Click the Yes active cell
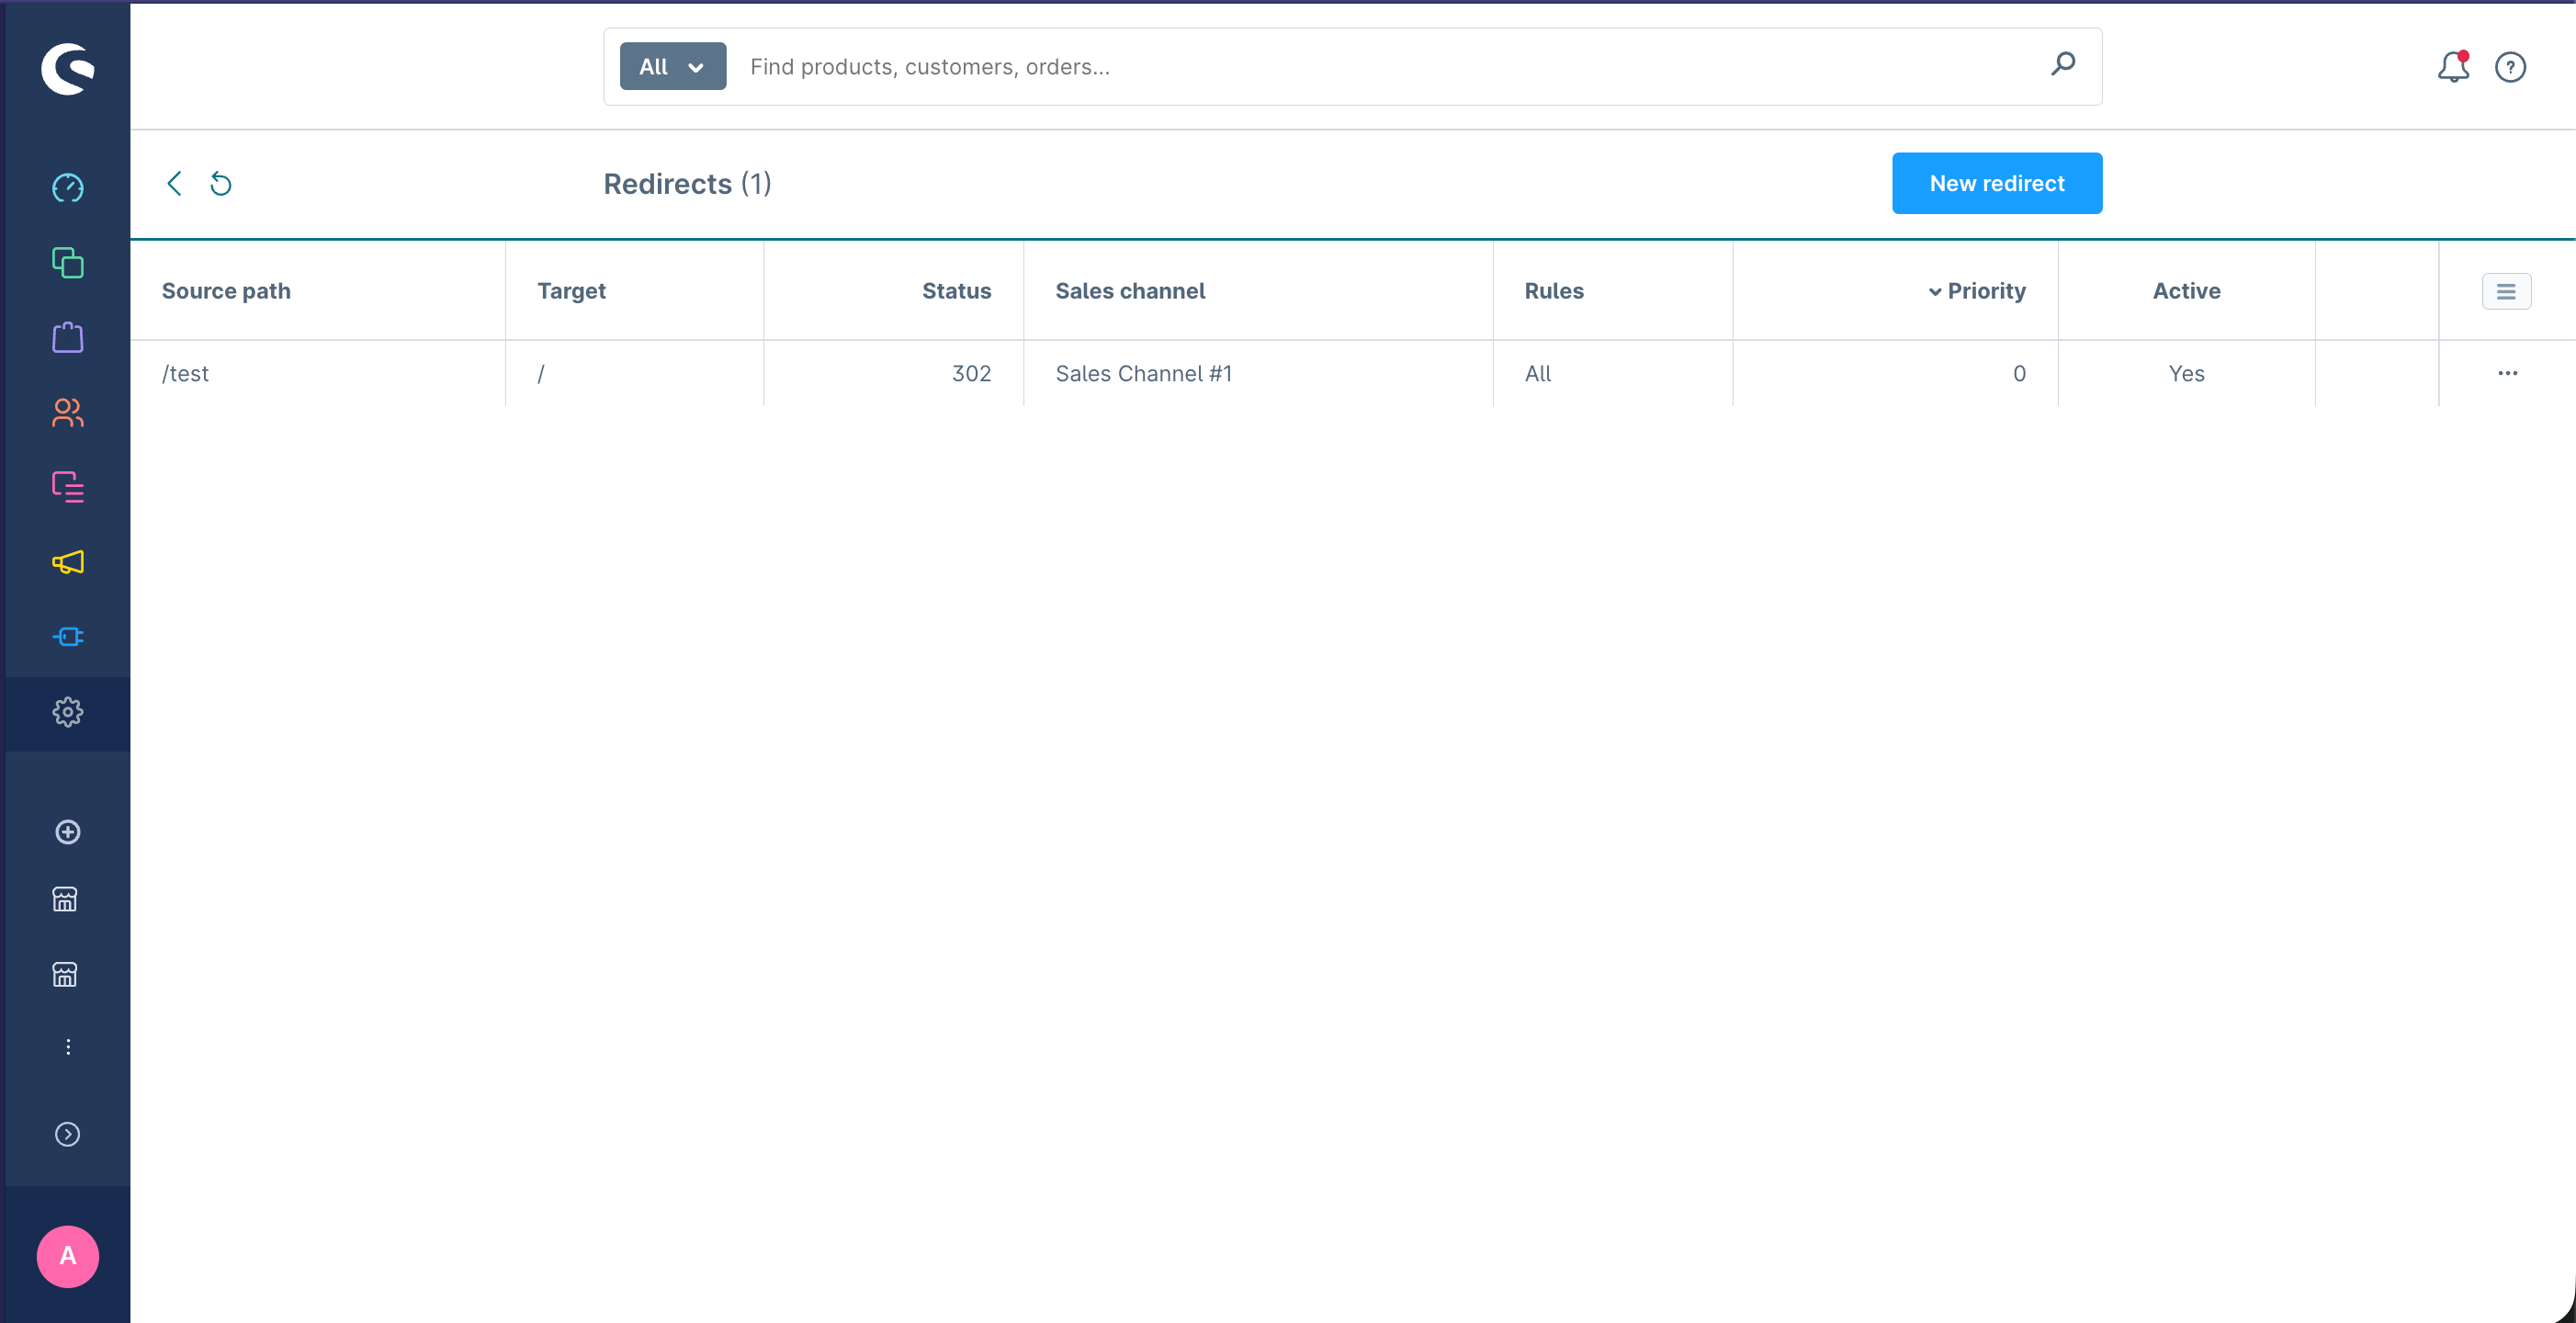This screenshot has height=1323, width=2576. click(2186, 373)
